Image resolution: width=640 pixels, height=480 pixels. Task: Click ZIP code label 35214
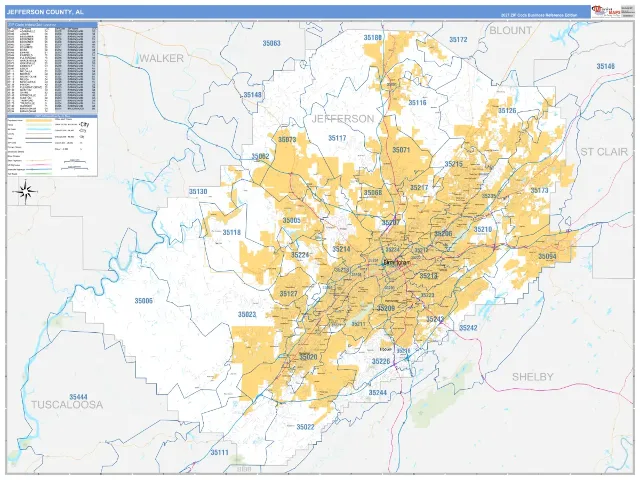(341, 249)
